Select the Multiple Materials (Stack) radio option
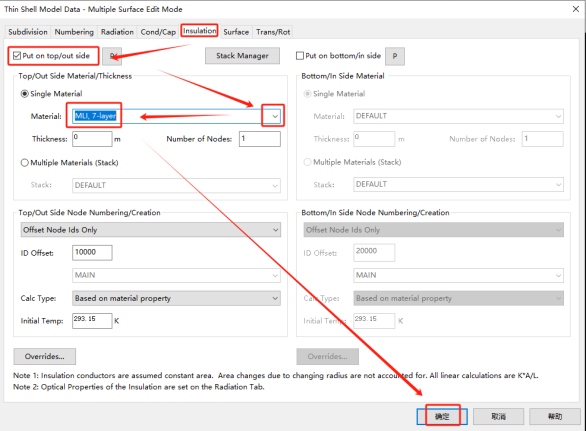Screen dimensions: 586x431 [x=25, y=163]
